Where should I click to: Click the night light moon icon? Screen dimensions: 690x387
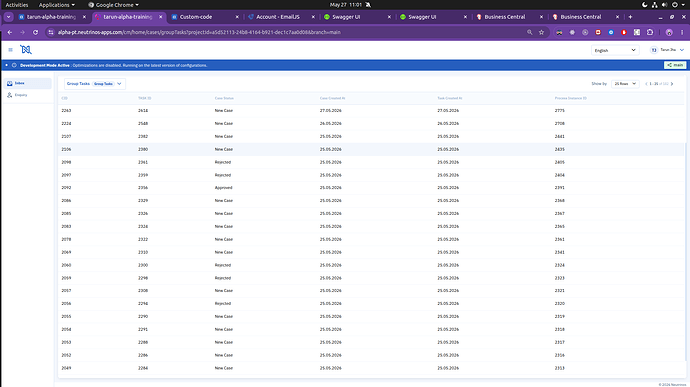tap(645, 5)
